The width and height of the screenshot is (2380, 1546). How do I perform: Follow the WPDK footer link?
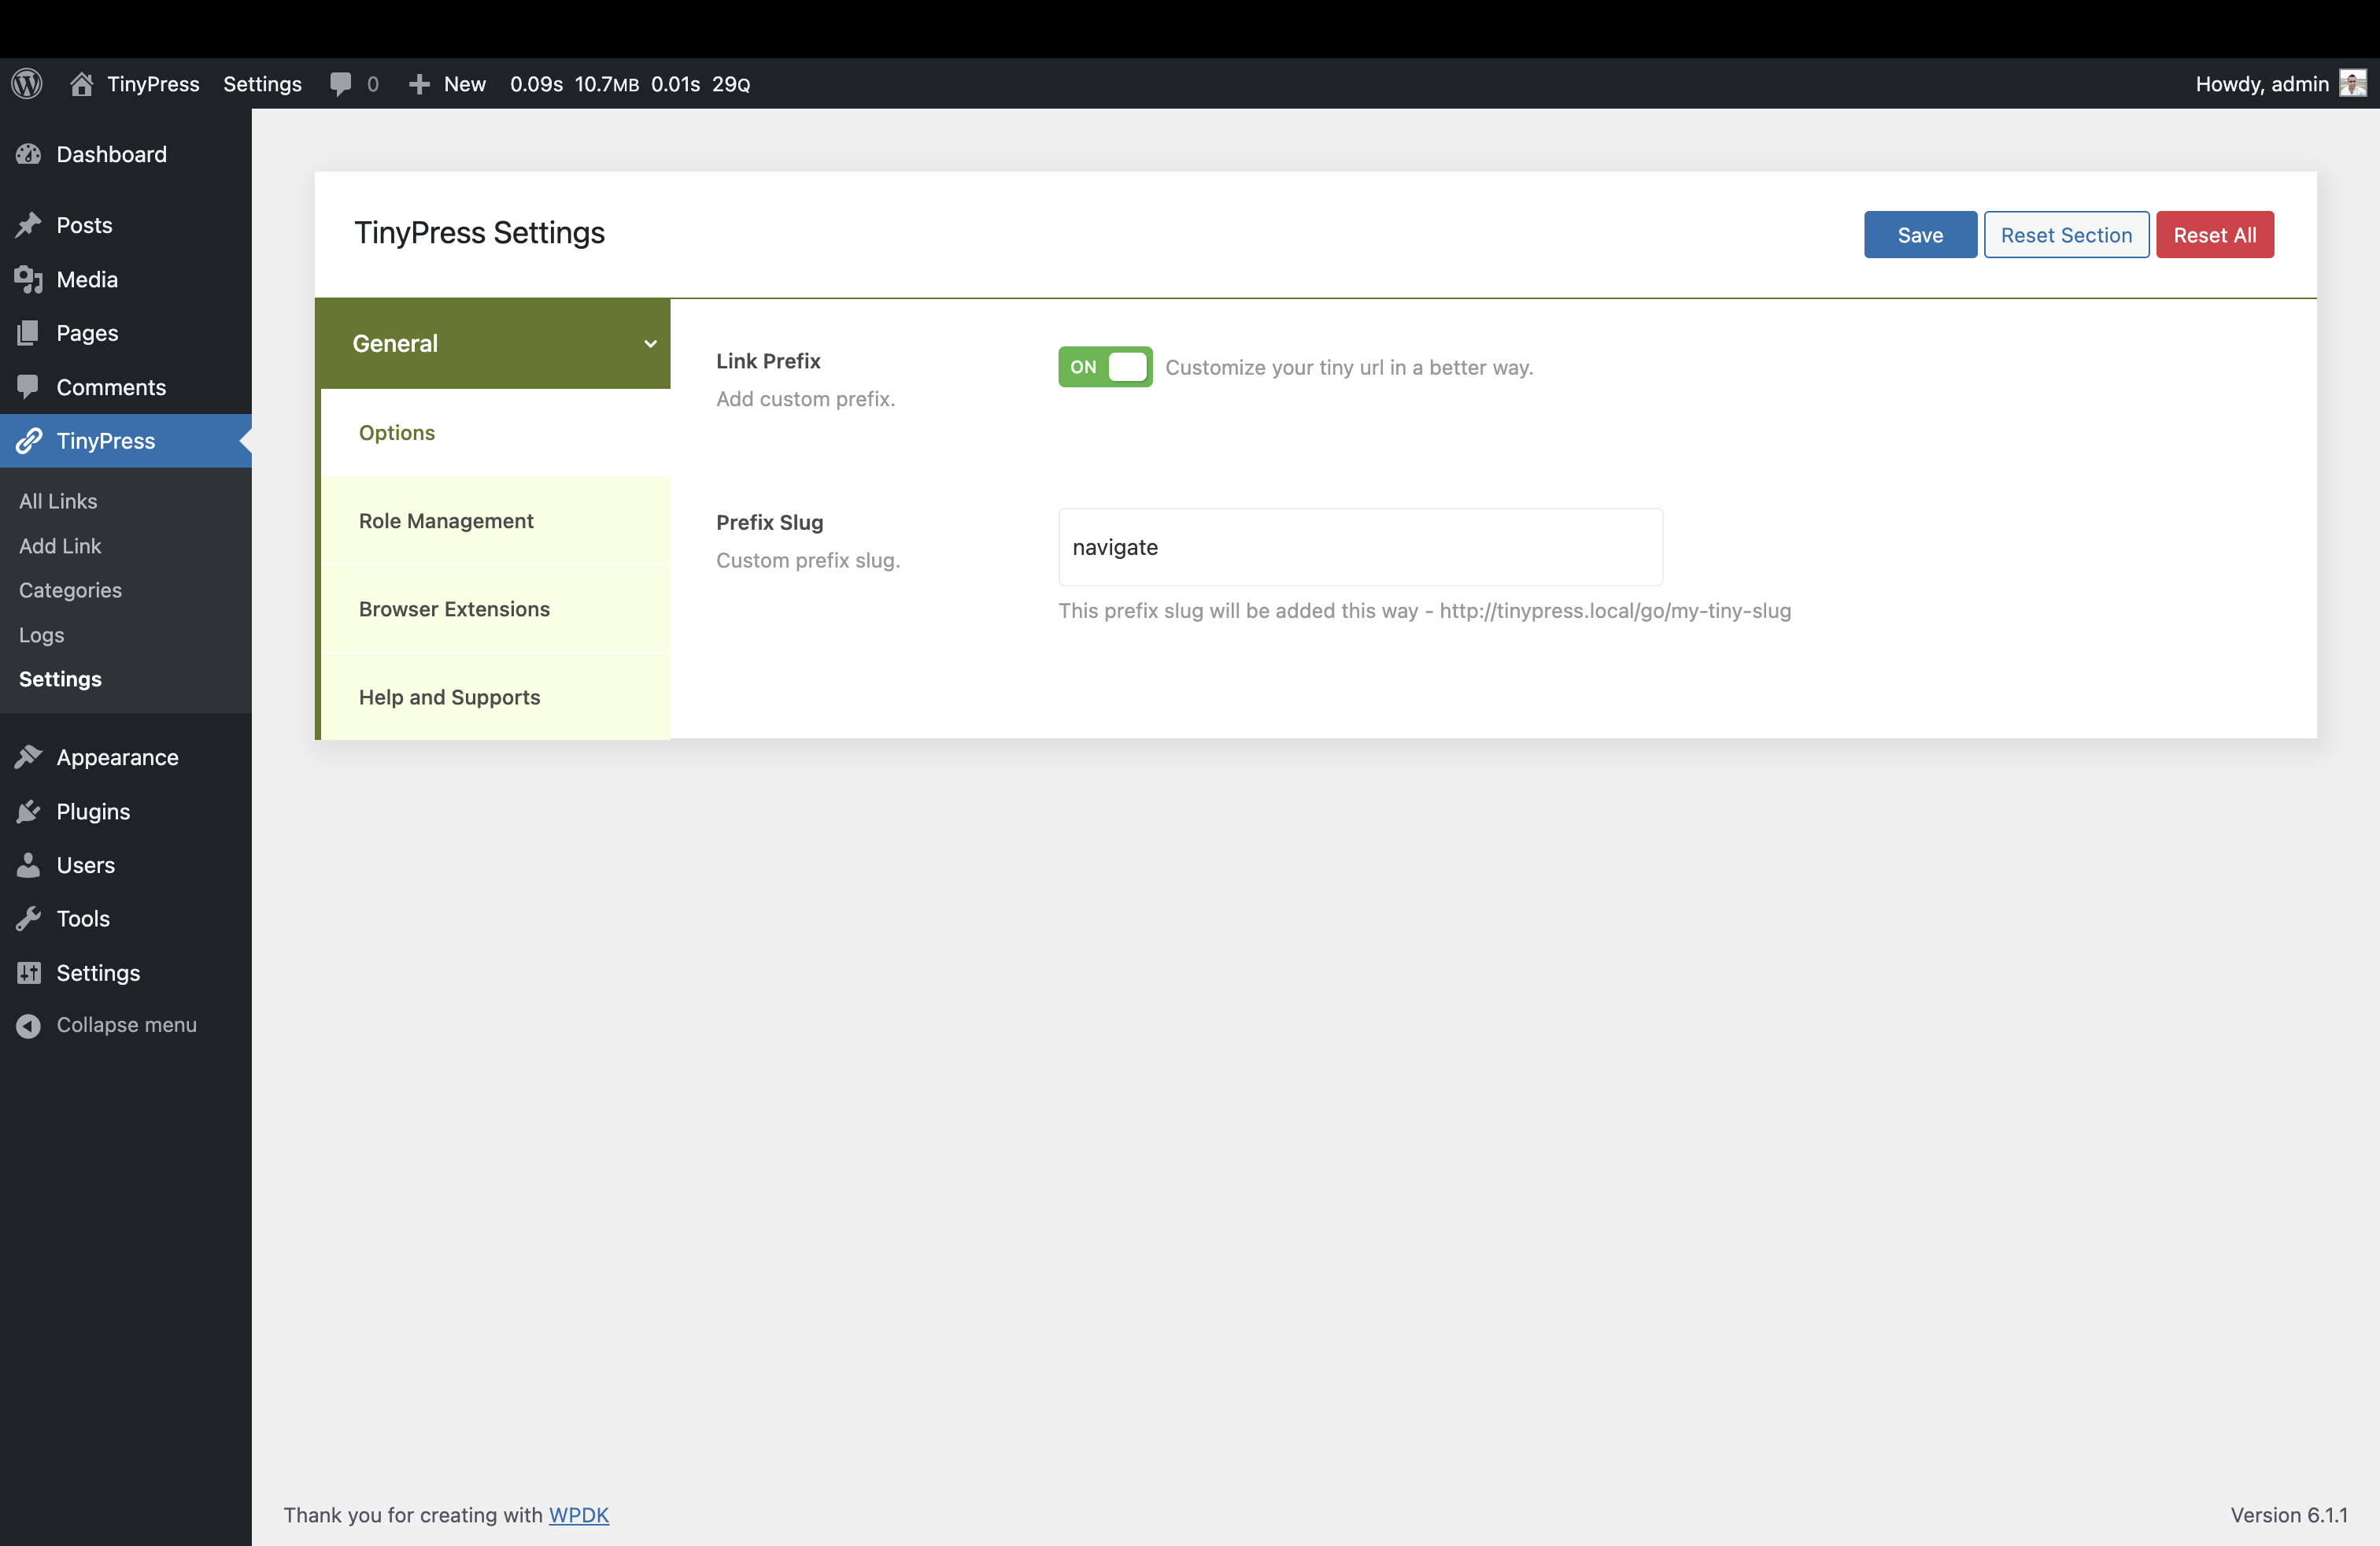578,1514
